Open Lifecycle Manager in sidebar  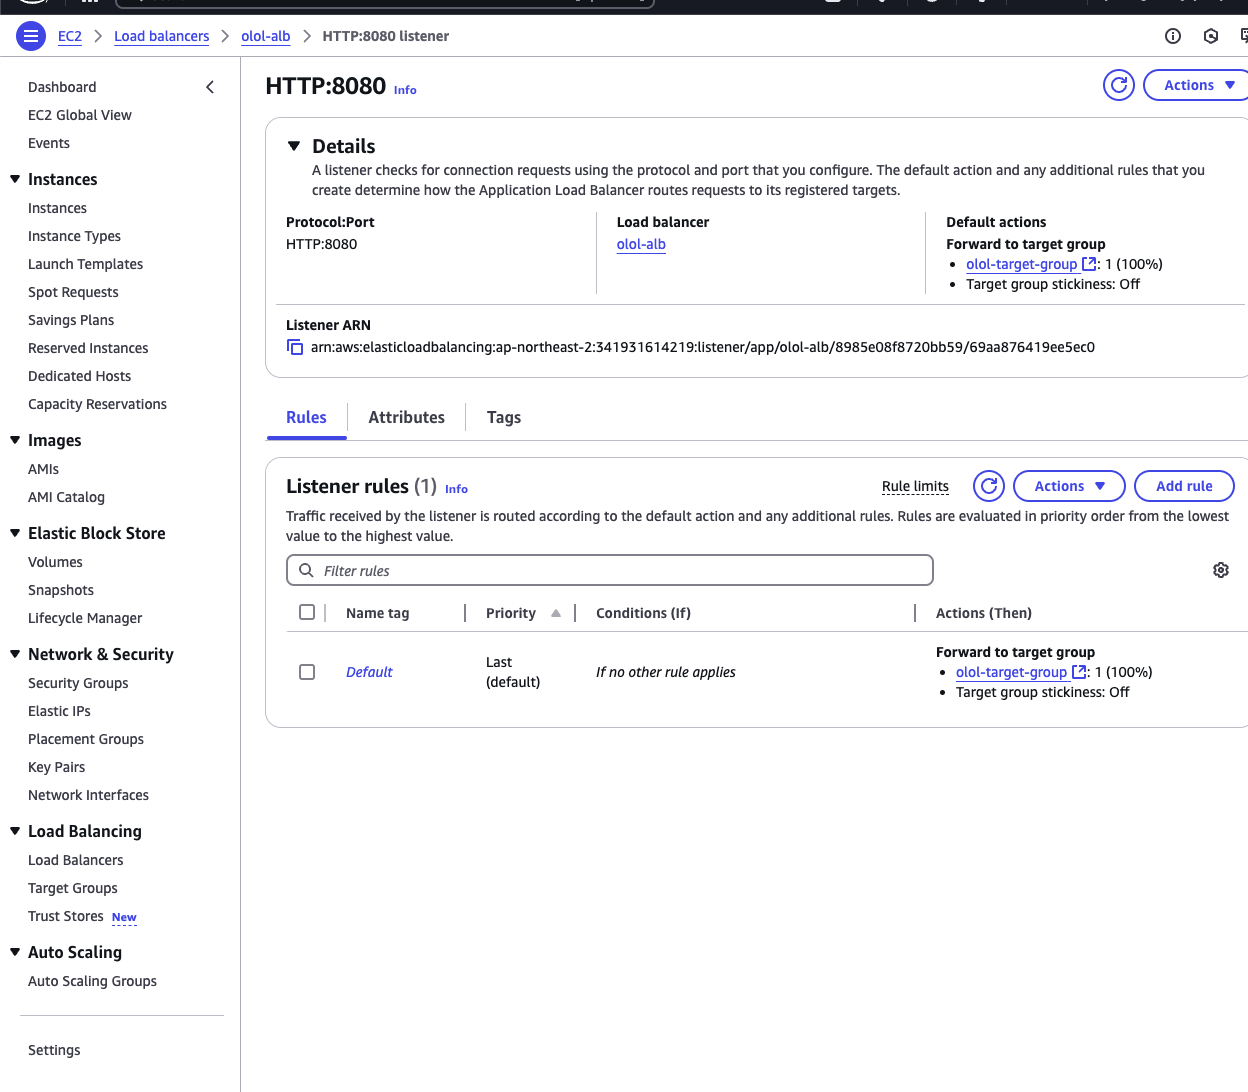tap(85, 618)
